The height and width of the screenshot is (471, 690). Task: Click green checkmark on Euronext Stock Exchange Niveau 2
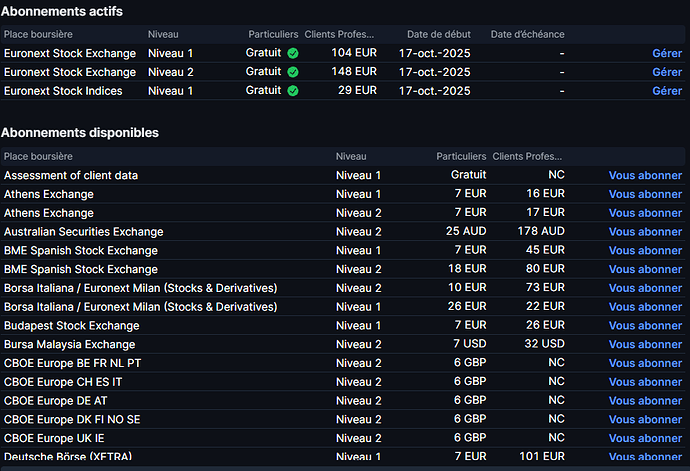click(x=293, y=72)
